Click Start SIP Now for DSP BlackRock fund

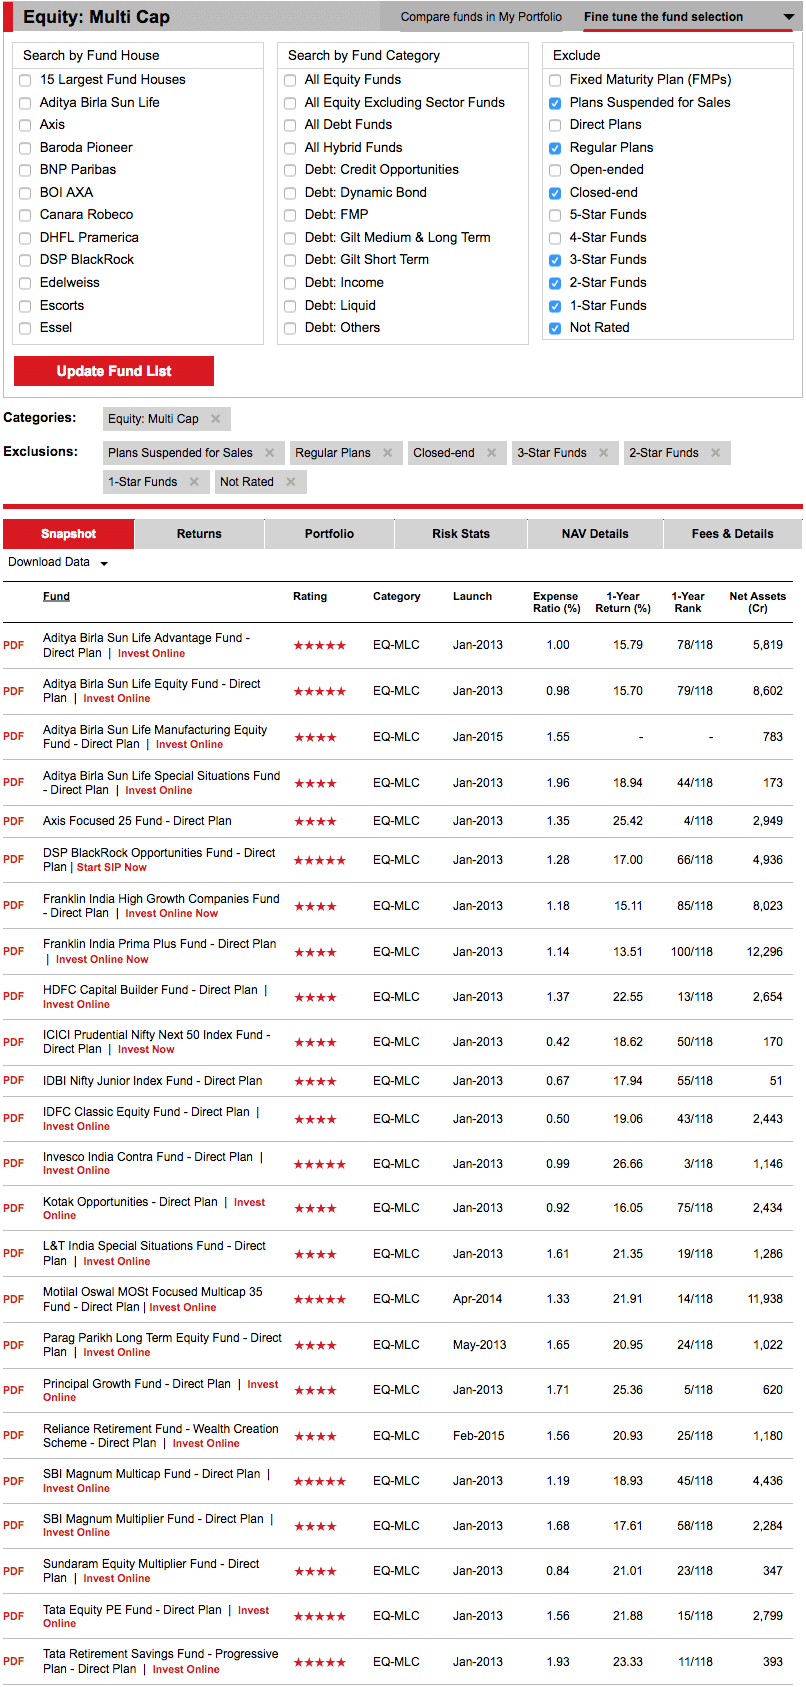point(112,867)
